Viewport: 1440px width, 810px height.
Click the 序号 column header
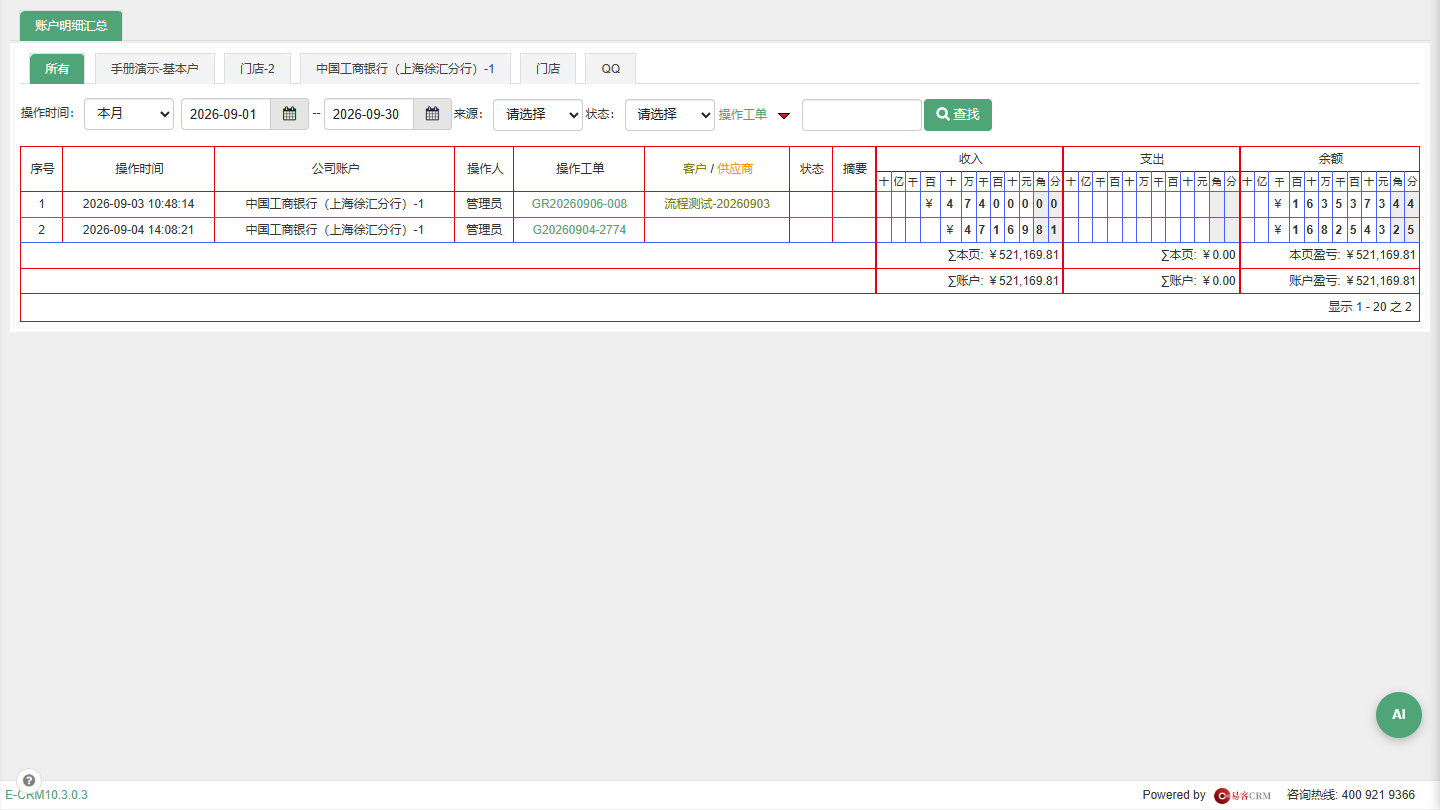(42, 169)
